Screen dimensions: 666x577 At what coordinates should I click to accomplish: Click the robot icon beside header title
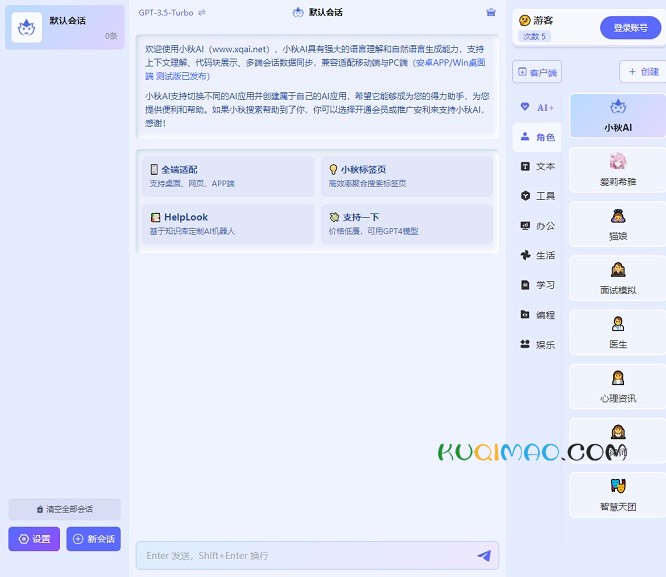(x=298, y=12)
